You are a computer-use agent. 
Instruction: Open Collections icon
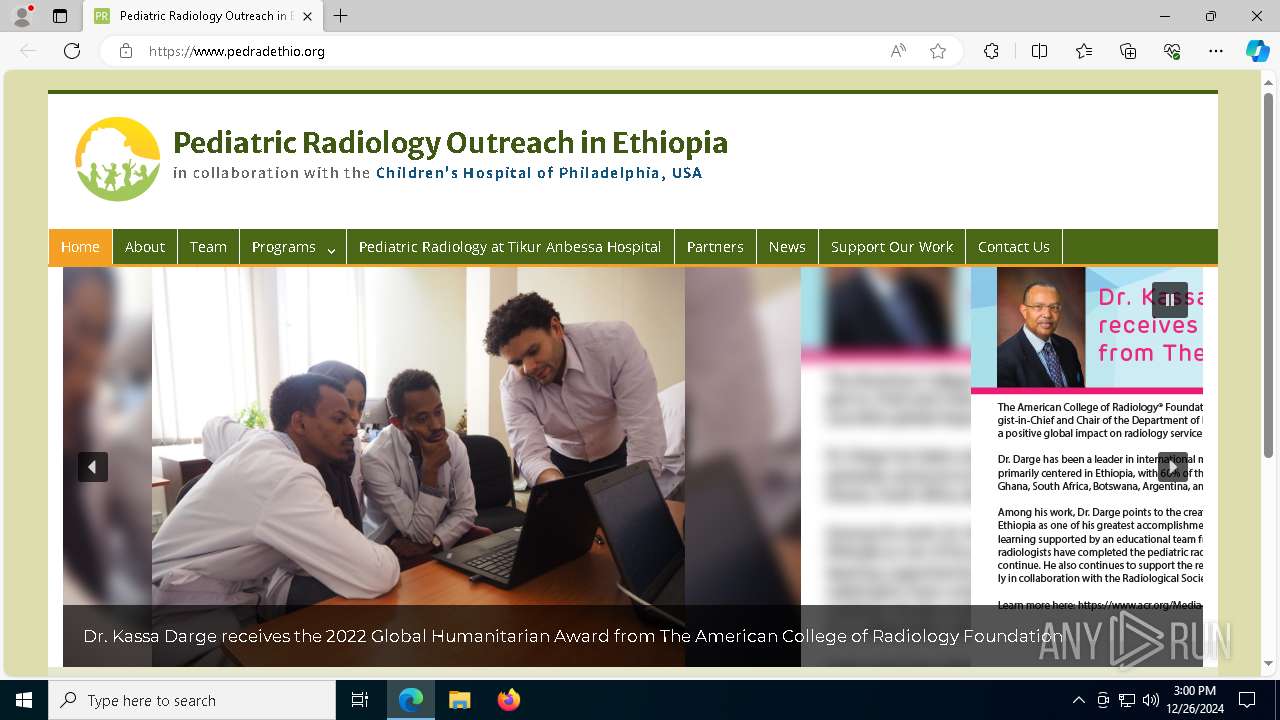1128,51
